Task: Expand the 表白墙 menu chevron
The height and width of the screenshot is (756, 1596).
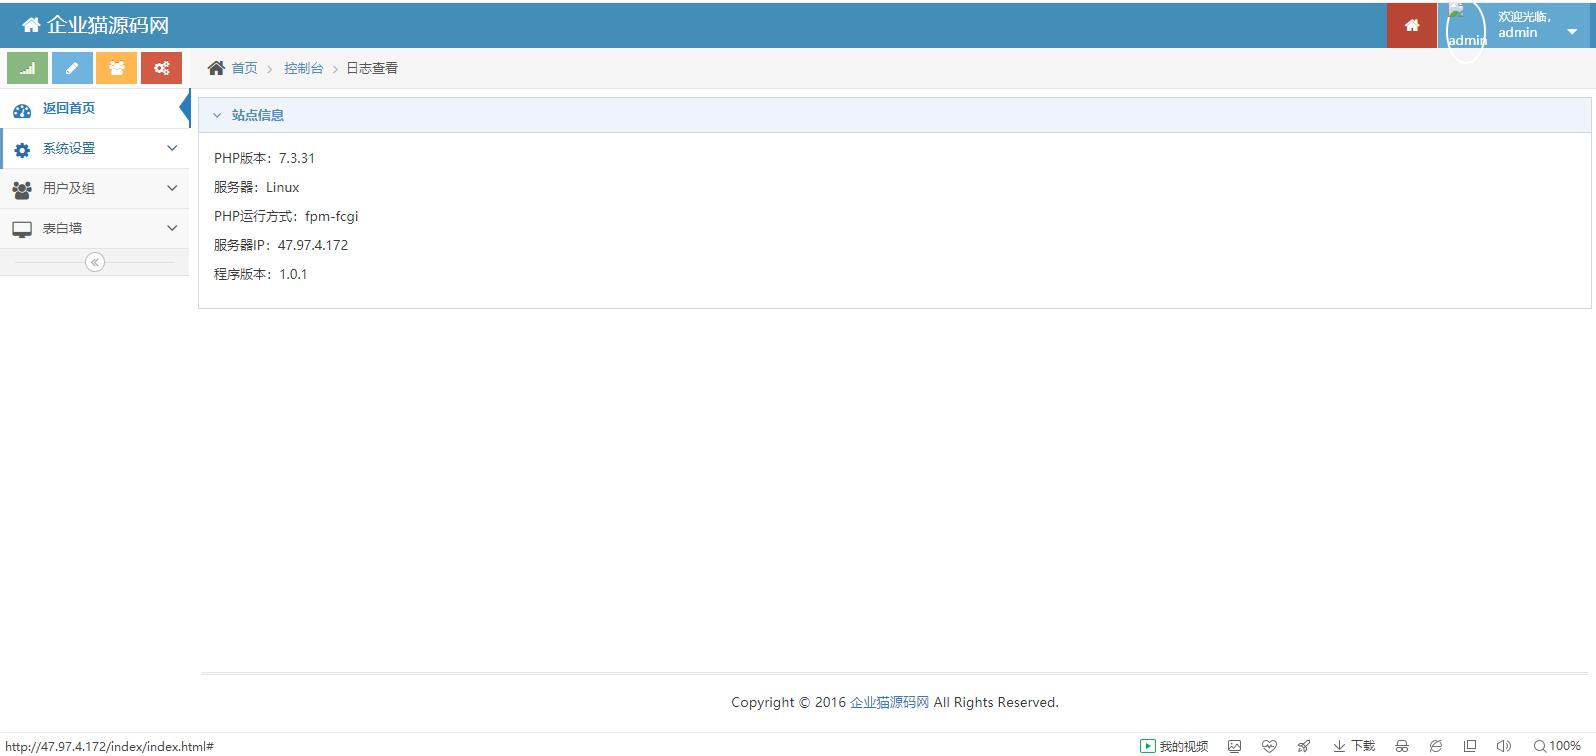Action: pyautogui.click(x=172, y=228)
